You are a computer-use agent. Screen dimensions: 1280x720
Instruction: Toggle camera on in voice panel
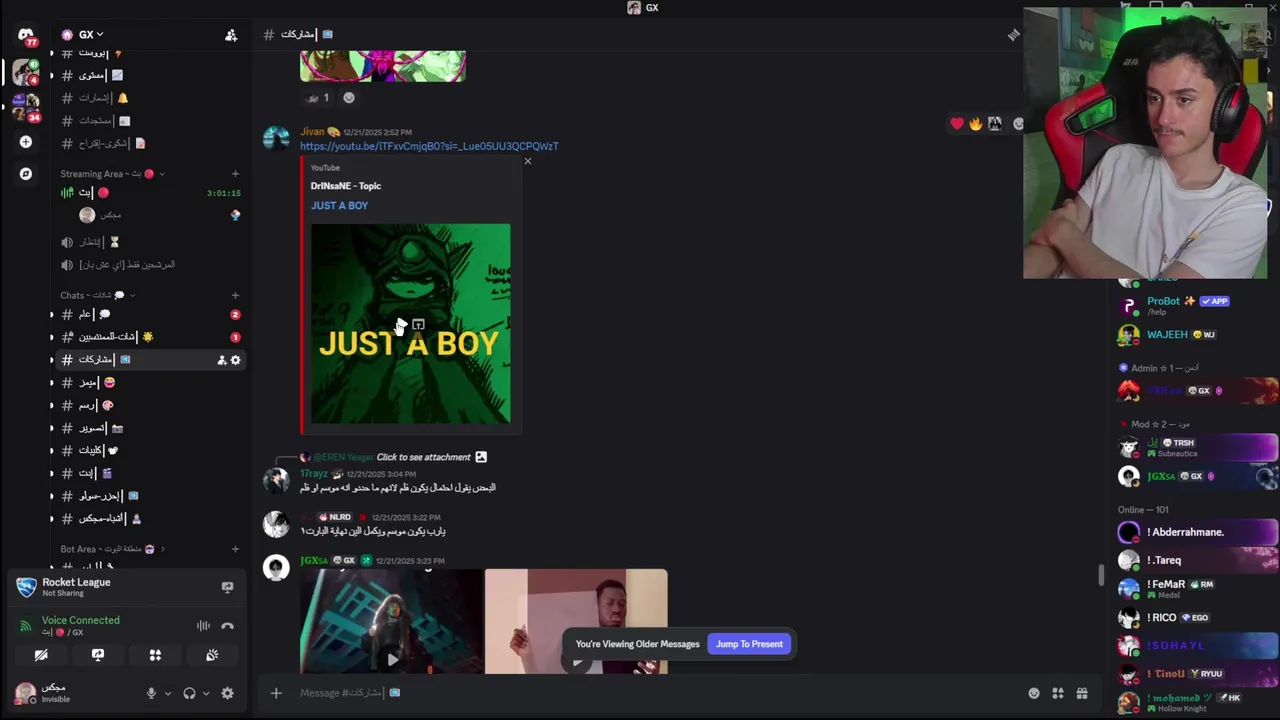(x=41, y=655)
